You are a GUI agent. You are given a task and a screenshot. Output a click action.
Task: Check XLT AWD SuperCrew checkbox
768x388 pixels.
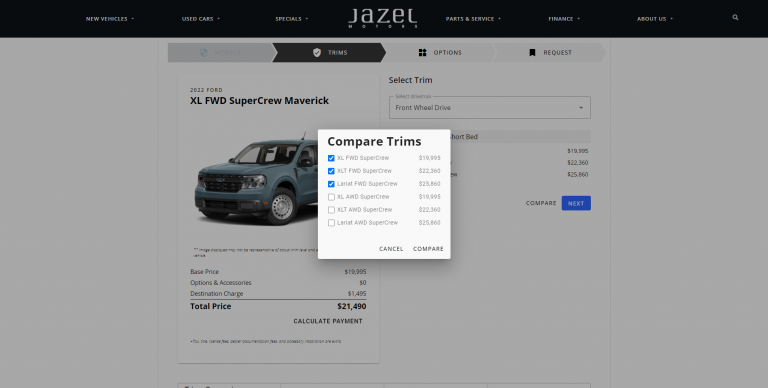click(331, 210)
